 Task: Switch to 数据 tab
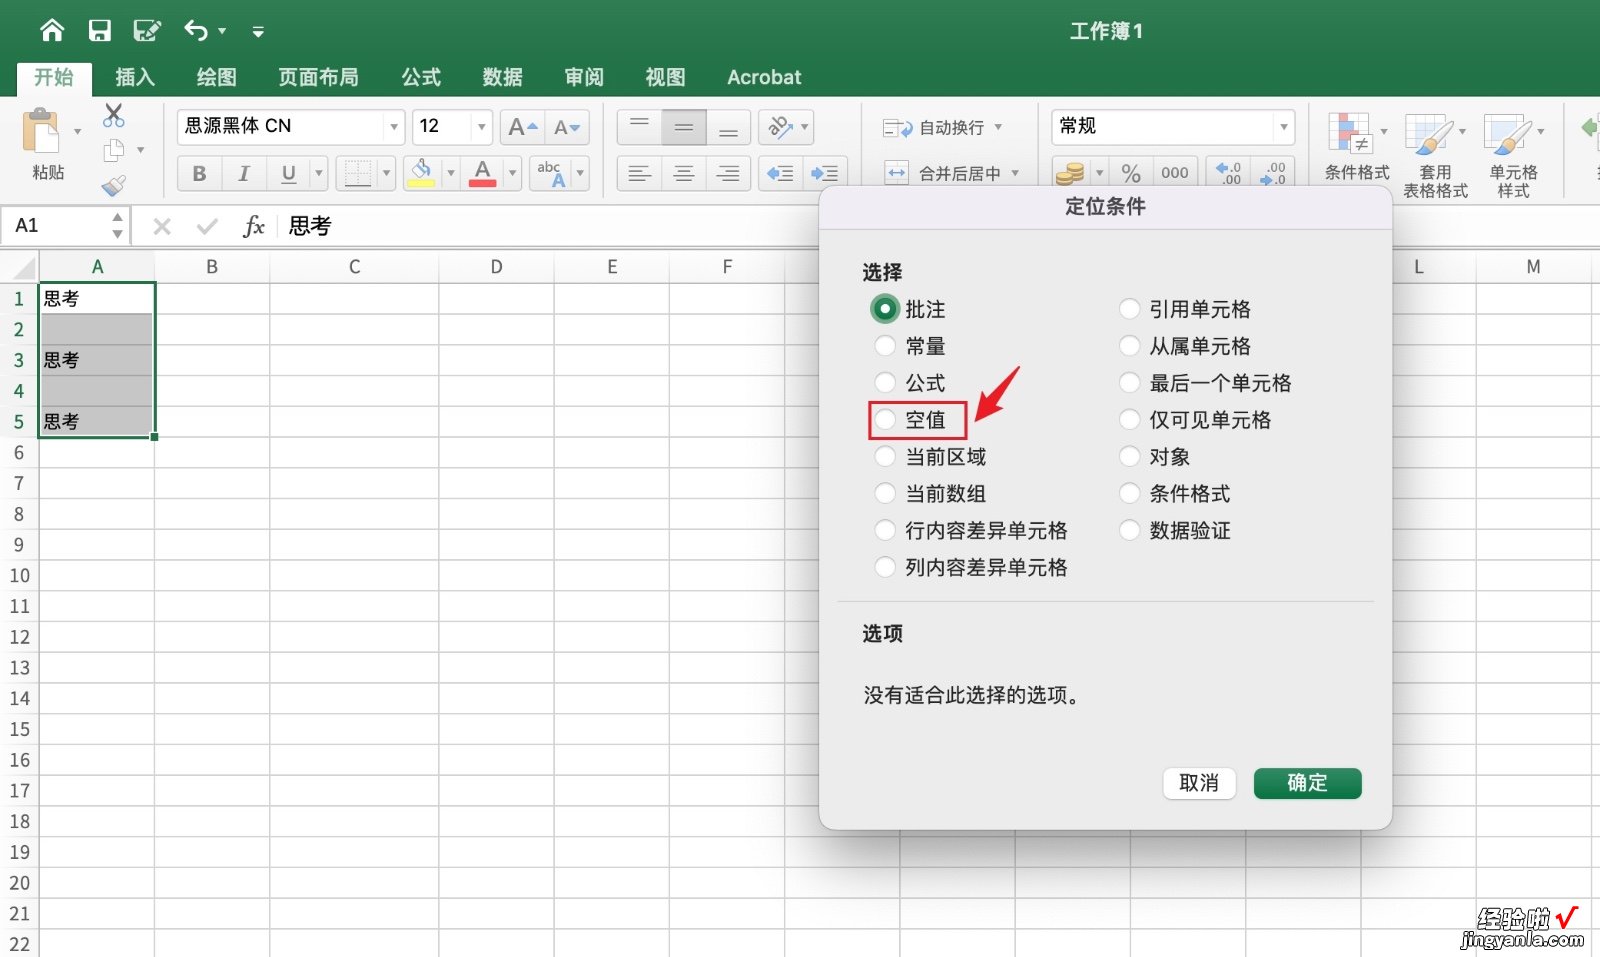coord(503,77)
